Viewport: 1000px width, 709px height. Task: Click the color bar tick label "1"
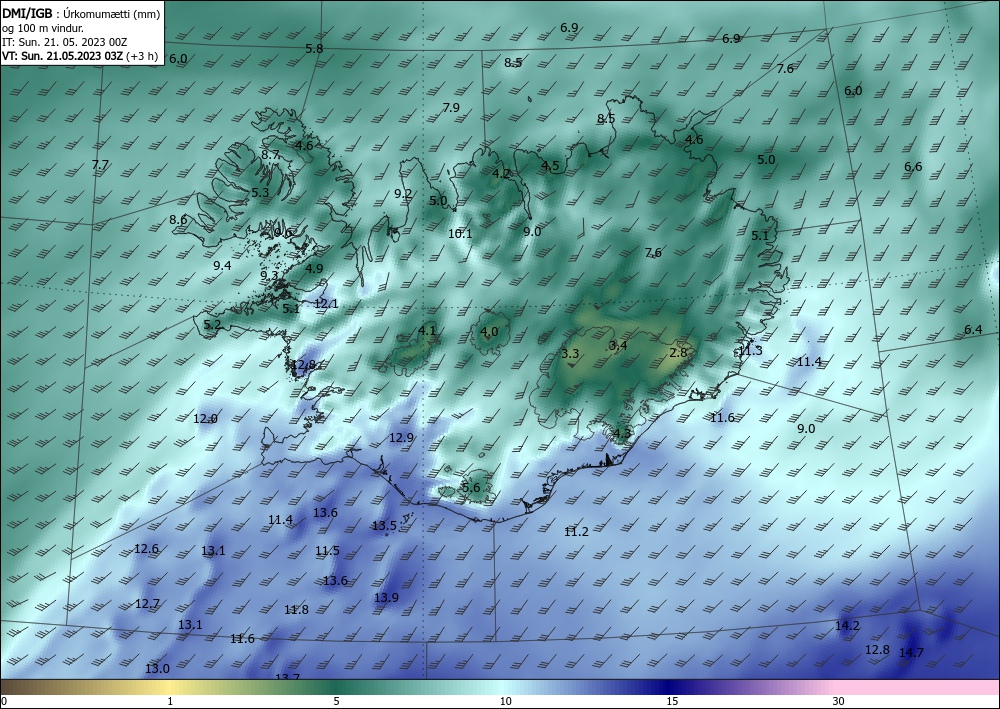tap(170, 701)
